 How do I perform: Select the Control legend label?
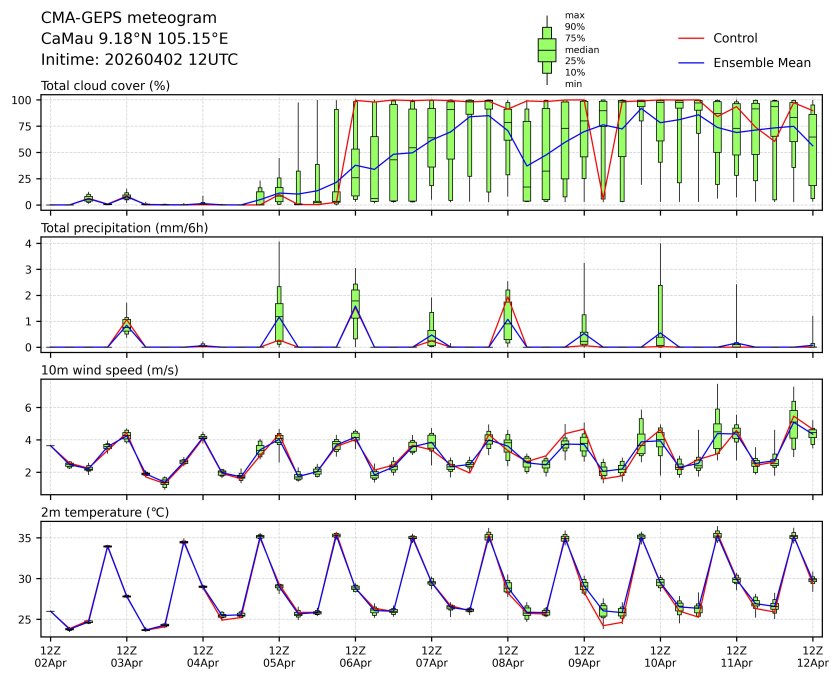click(735, 39)
